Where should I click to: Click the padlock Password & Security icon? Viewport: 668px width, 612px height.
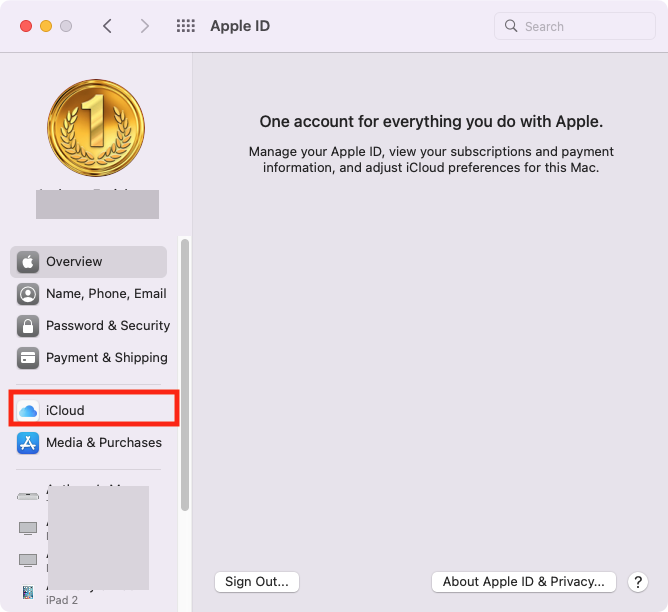pyautogui.click(x=28, y=326)
